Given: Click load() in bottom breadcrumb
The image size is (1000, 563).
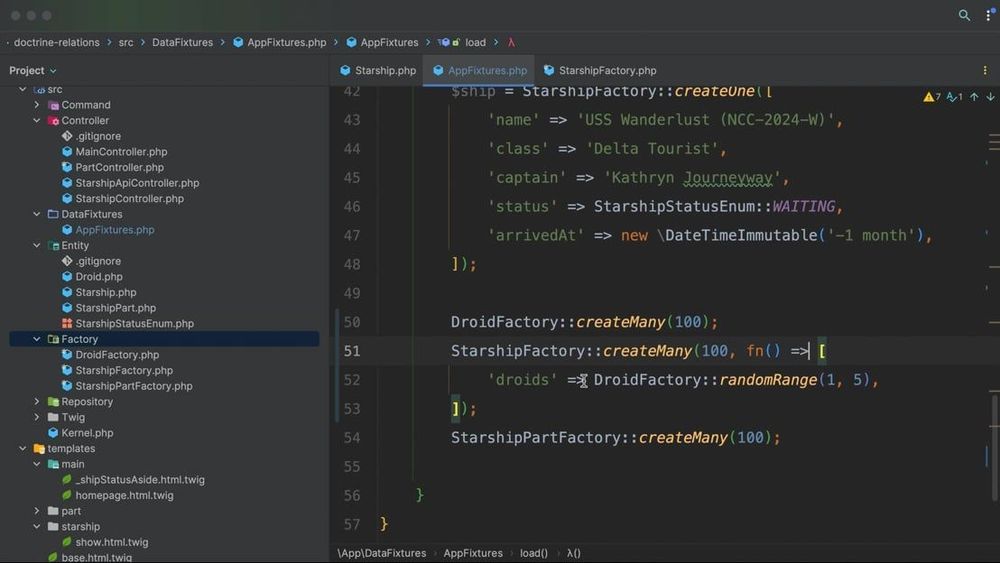Looking at the screenshot, I should tap(533, 553).
